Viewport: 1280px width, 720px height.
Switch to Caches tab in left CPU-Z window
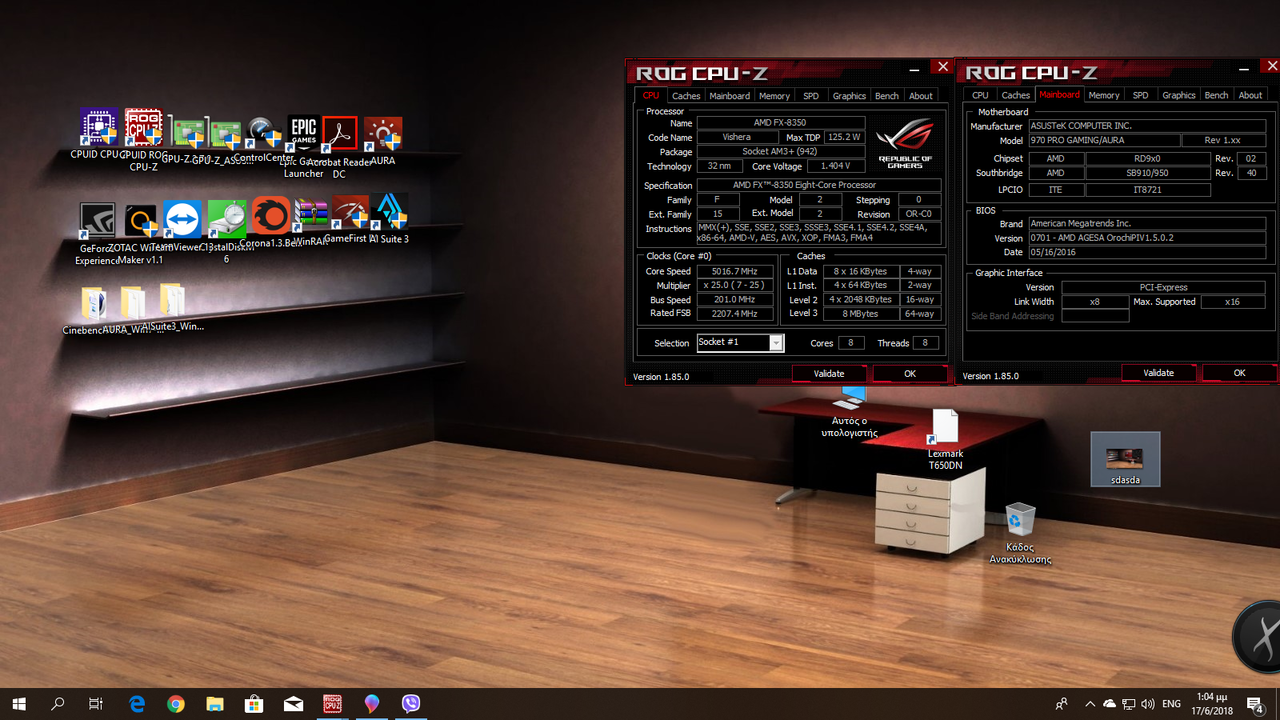click(x=686, y=96)
